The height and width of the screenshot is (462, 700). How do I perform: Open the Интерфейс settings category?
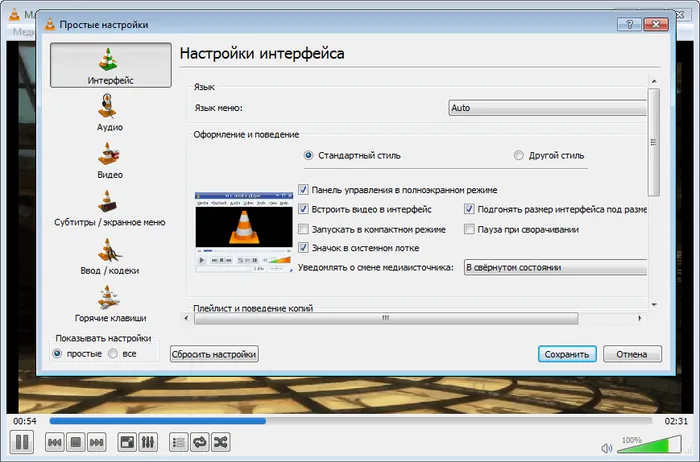111,65
